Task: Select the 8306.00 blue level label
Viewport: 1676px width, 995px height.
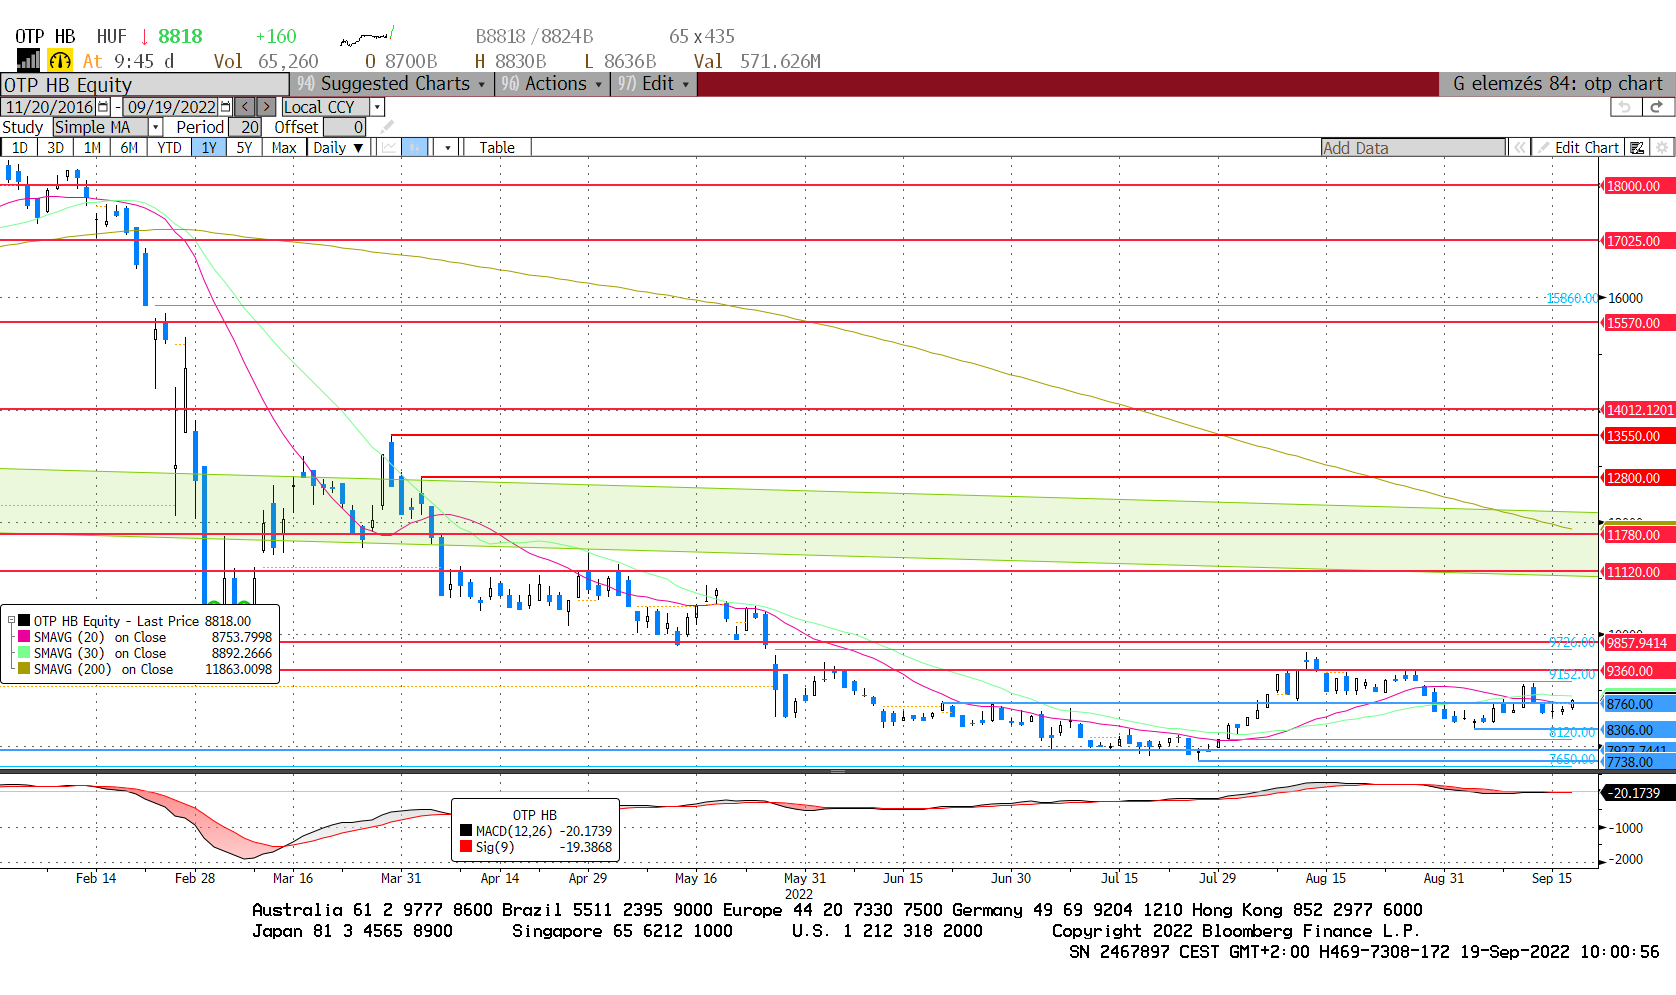Action: (1639, 730)
